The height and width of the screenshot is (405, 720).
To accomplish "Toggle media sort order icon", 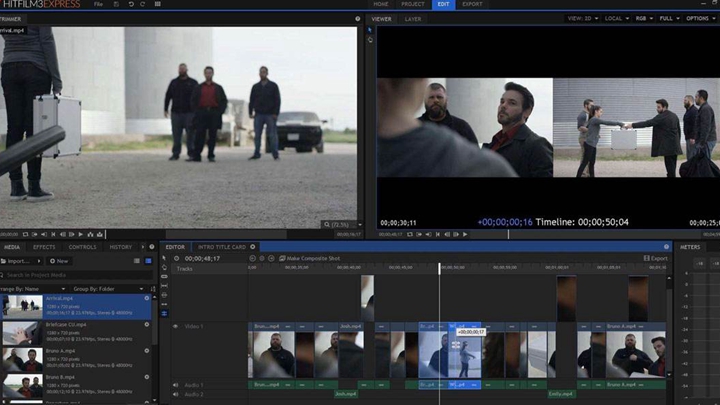I will coord(153,289).
